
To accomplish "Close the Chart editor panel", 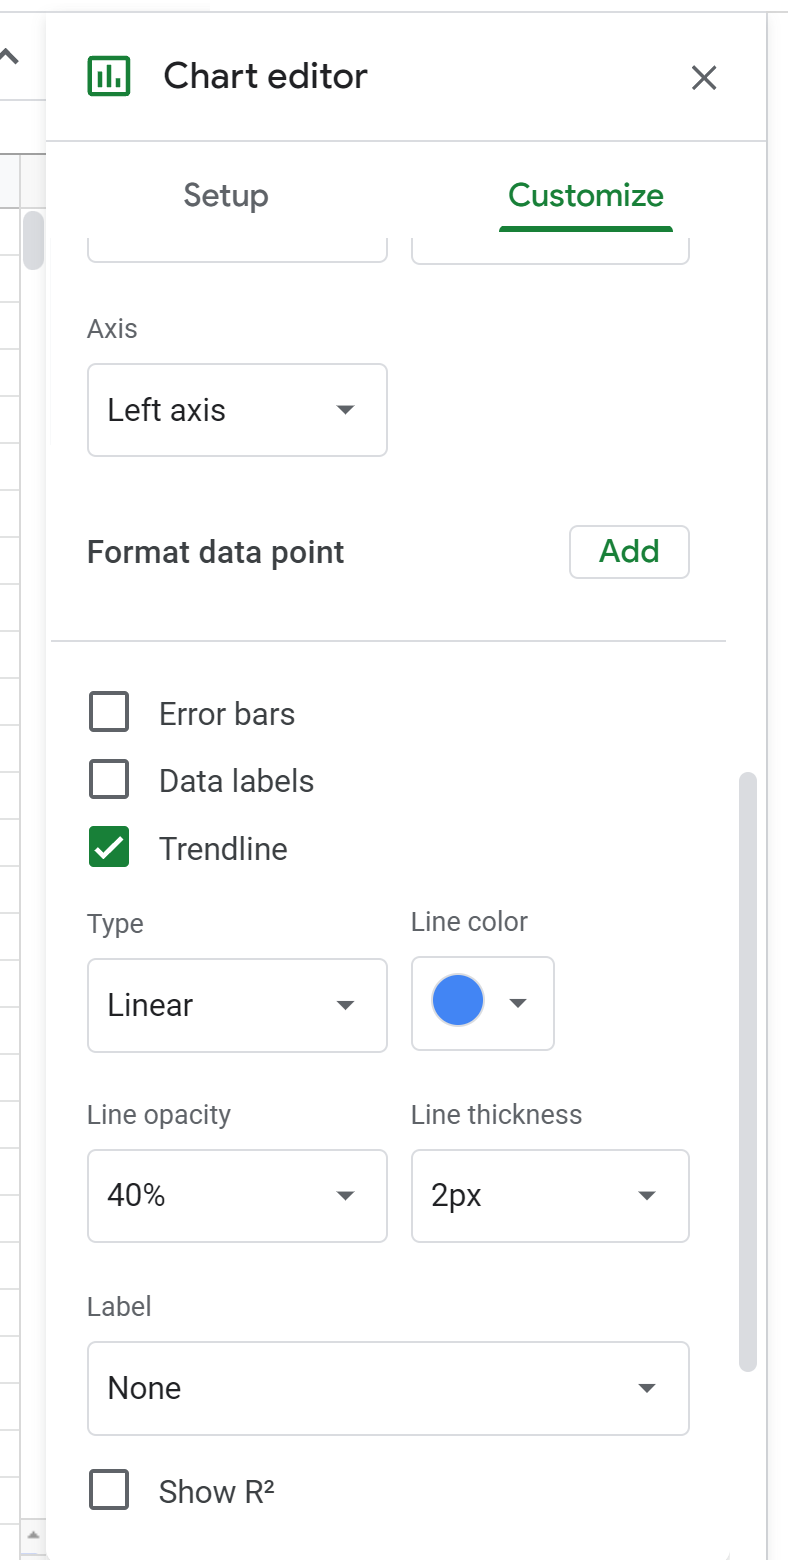I will click(704, 78).
